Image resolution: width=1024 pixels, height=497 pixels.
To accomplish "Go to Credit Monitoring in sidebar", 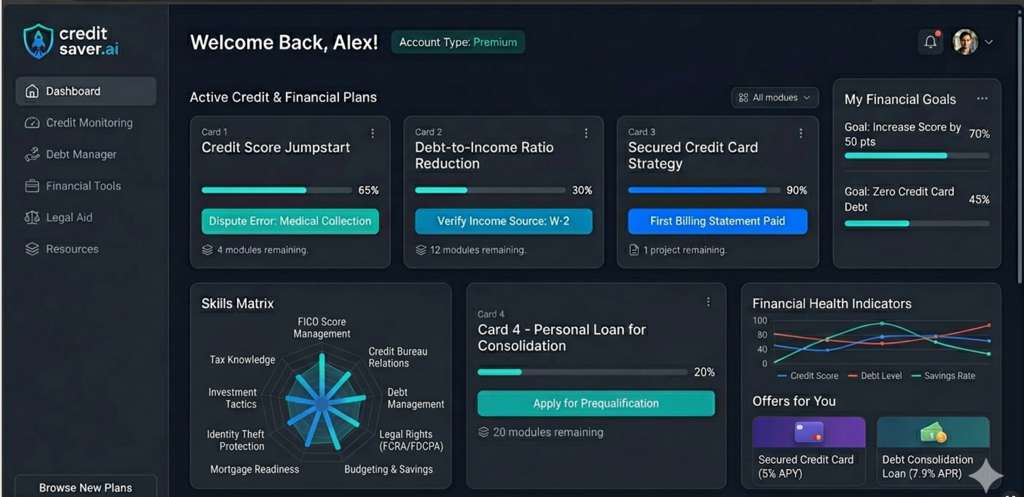I will coord(88,123).
